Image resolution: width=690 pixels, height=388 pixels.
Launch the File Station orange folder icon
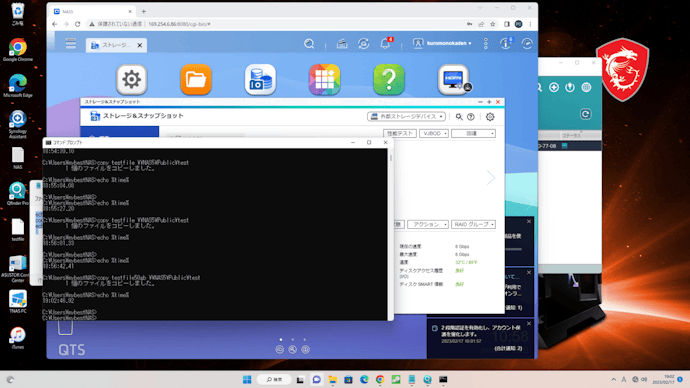point(196,80)
